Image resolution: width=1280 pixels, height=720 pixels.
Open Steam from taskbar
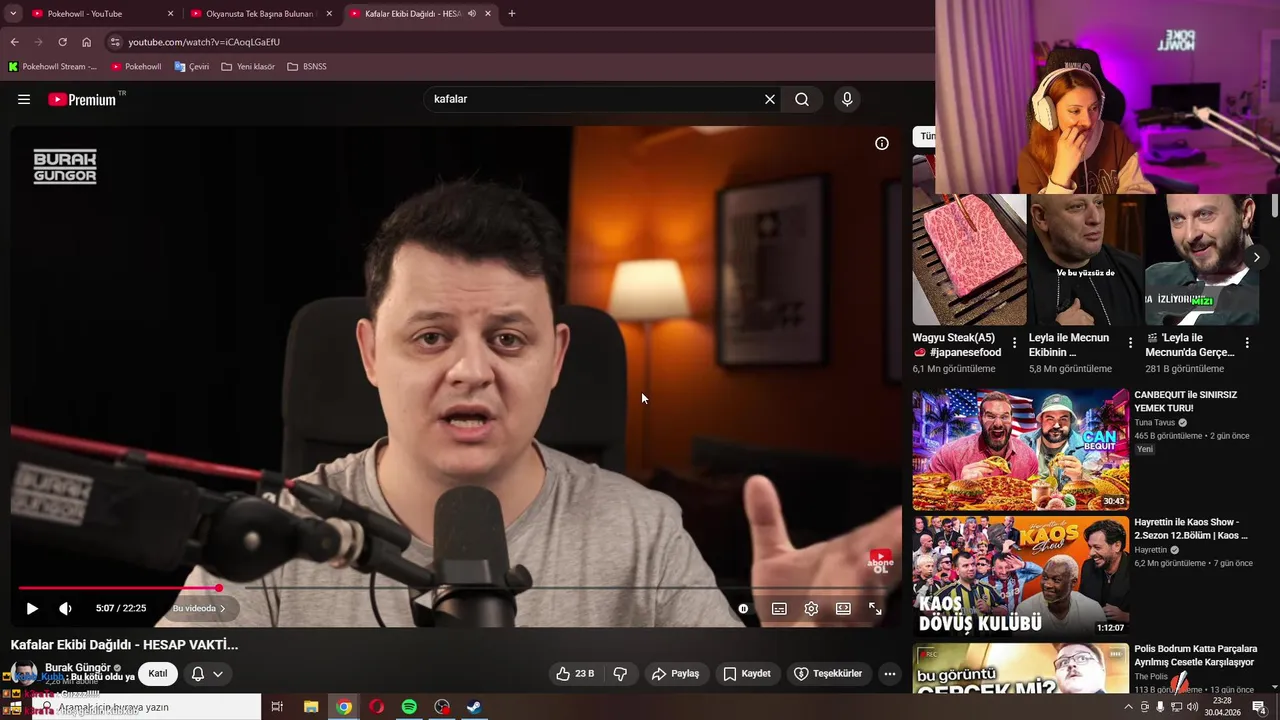point(474,707)
